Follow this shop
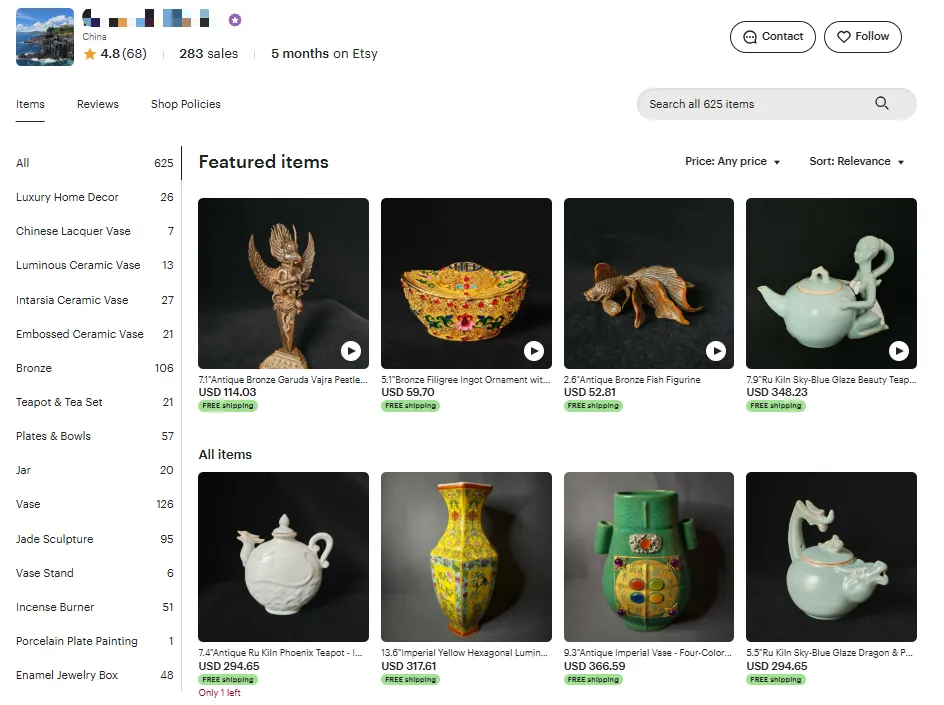Image resolution: width=944 pixels, height=705 pixels. point(863,37)
